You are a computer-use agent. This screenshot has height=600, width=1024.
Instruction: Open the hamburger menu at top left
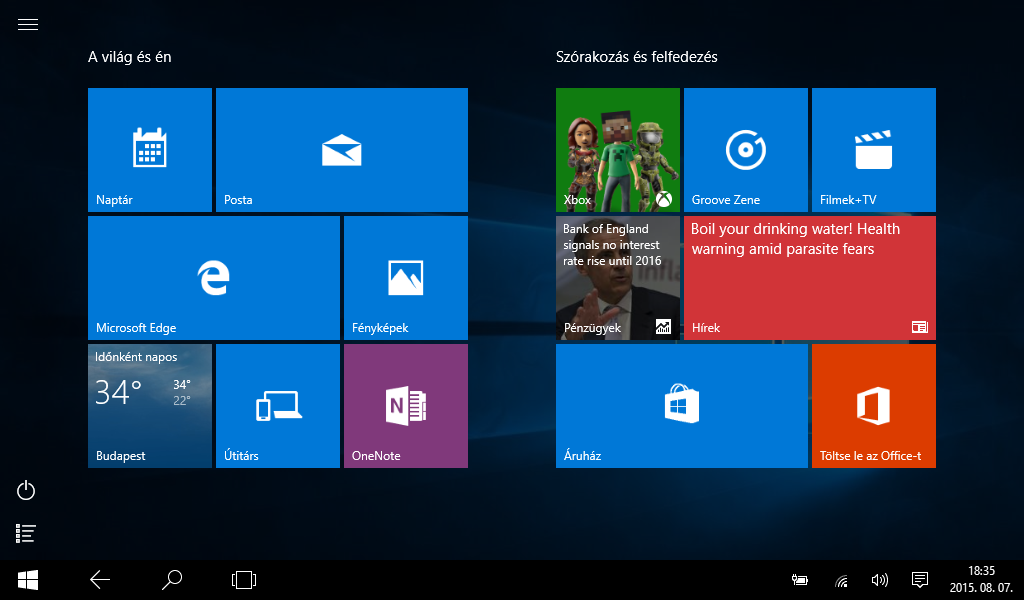pos(28,25)
